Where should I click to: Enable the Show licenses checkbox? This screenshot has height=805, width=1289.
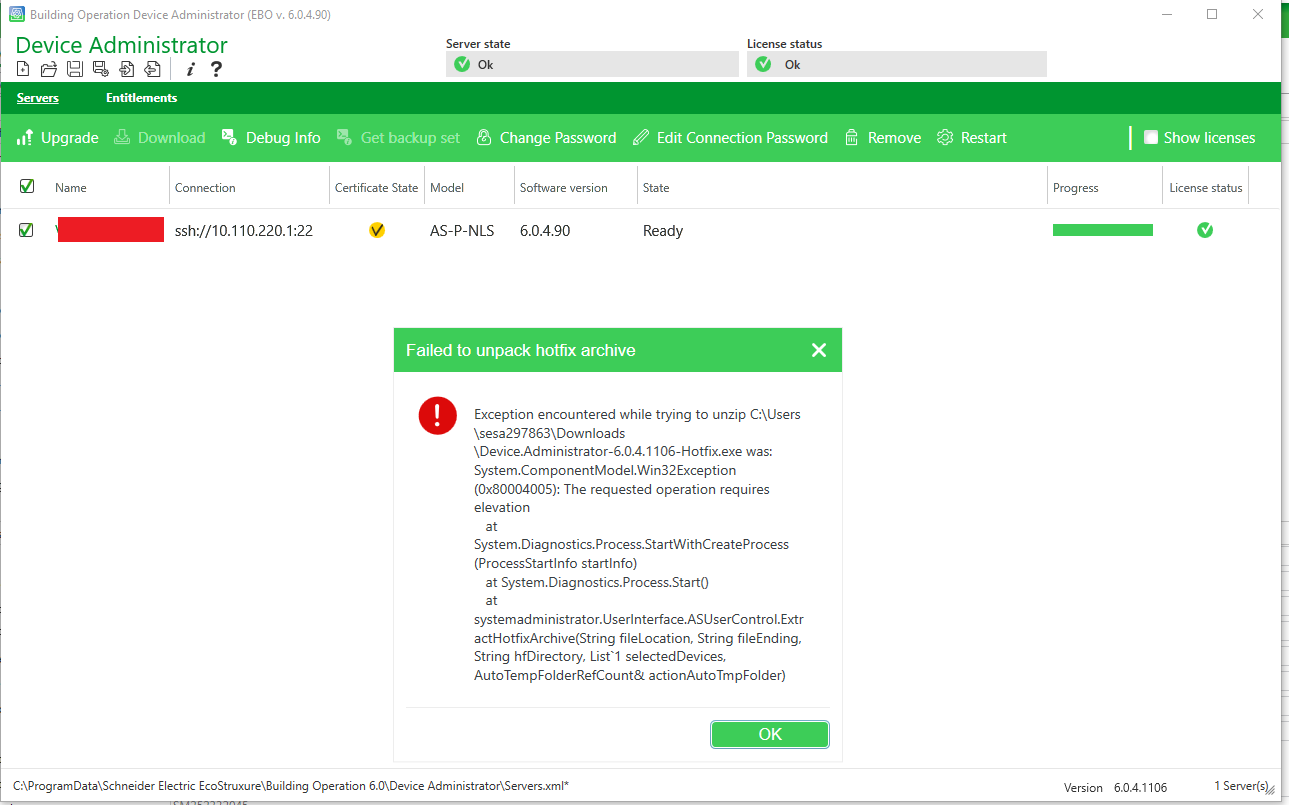[x=1151, y=138]
